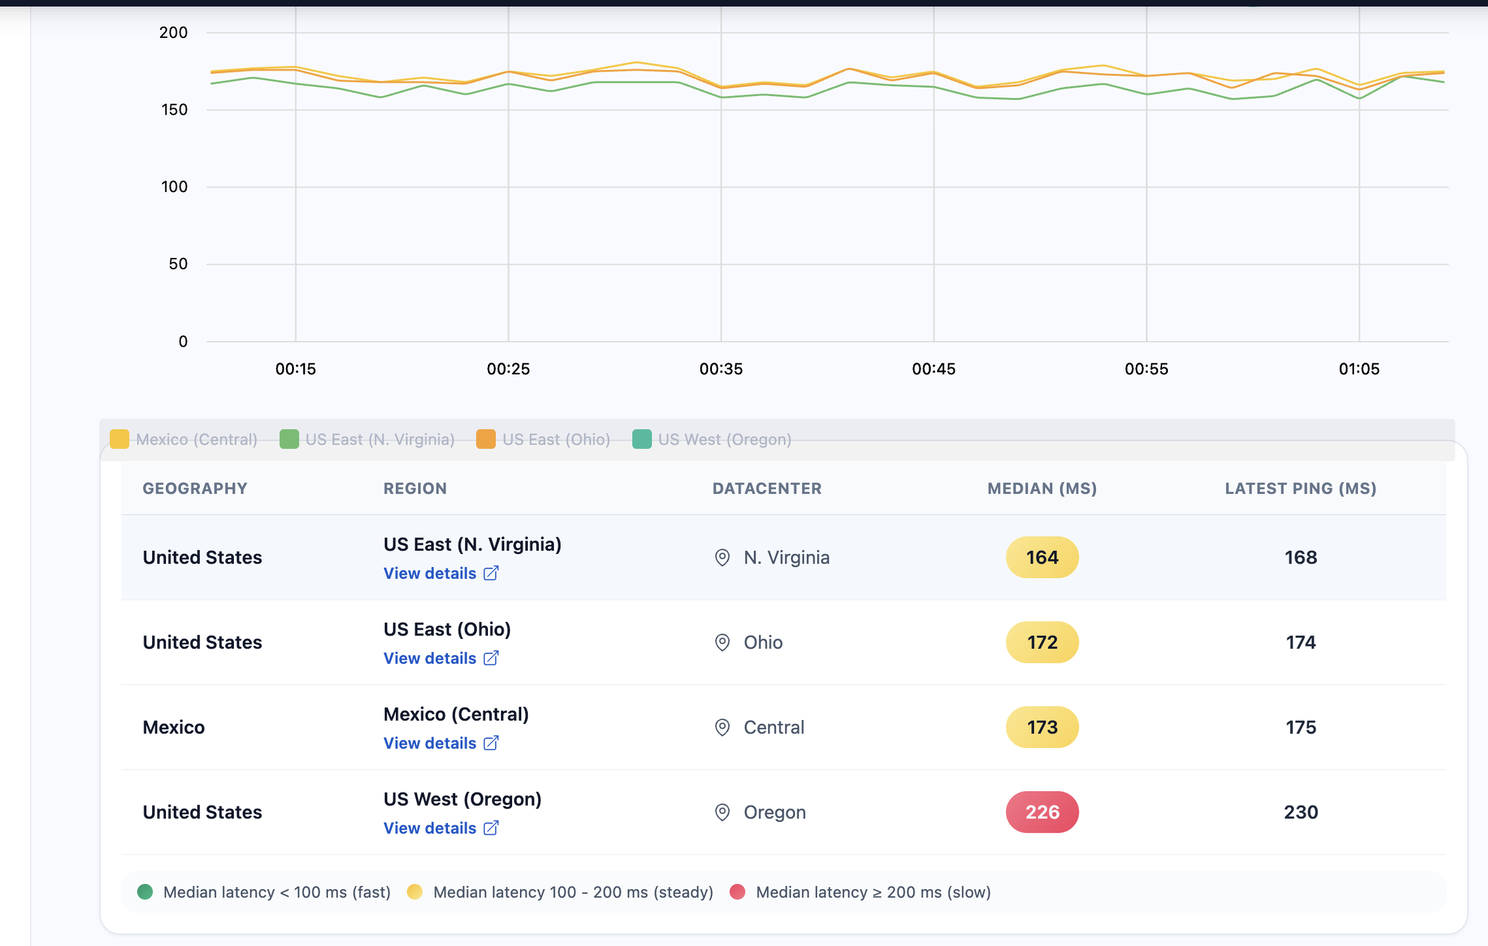Click location pin icon beside Oregon datacenter

pos(722,813)
